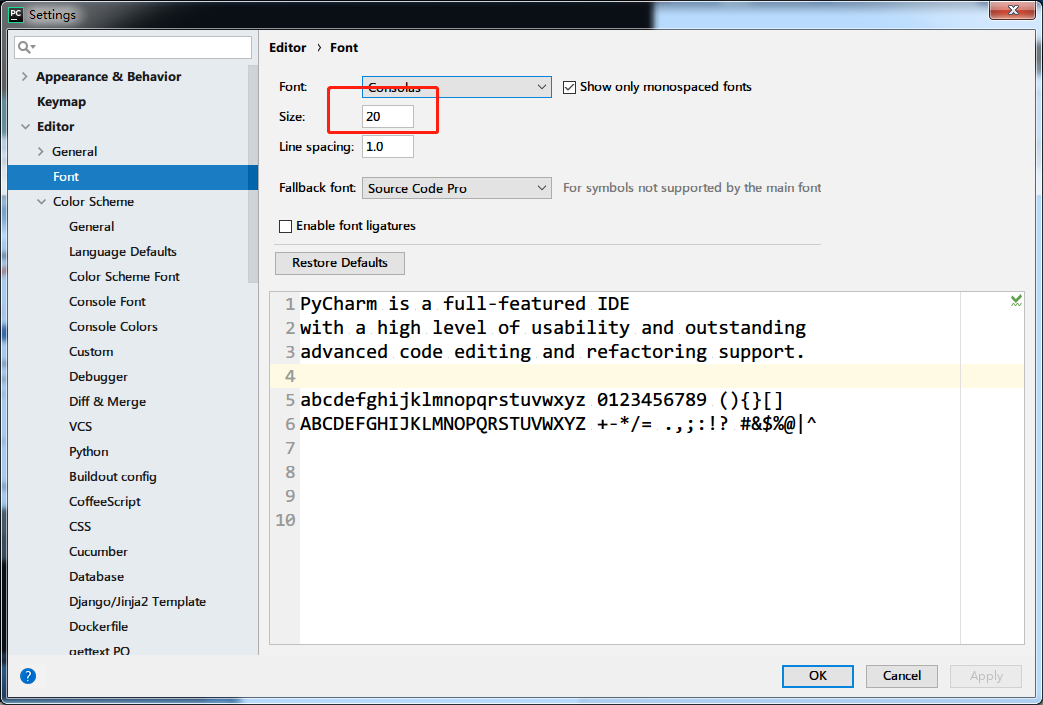
Task: Select the Font settings page
Action: coord(132,177)
